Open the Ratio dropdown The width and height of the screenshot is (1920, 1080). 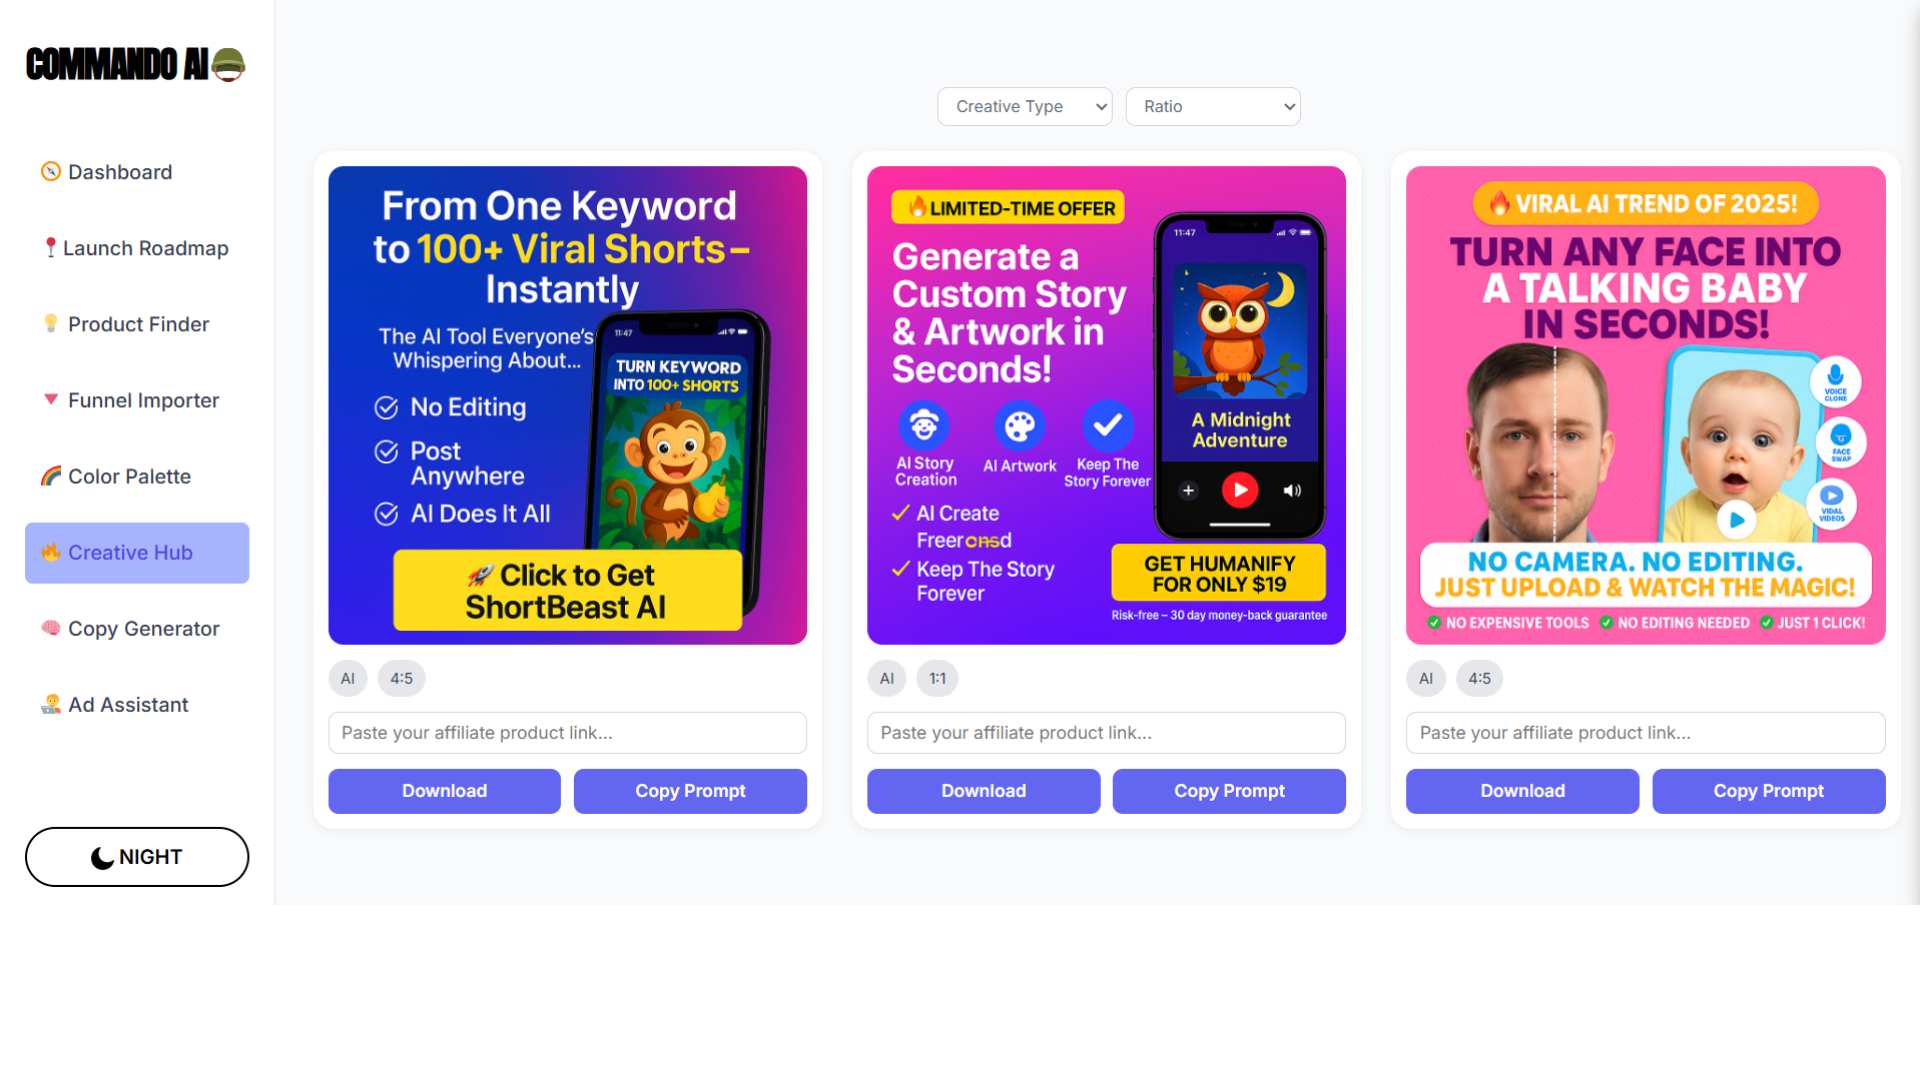click(x=1213, y=107)
